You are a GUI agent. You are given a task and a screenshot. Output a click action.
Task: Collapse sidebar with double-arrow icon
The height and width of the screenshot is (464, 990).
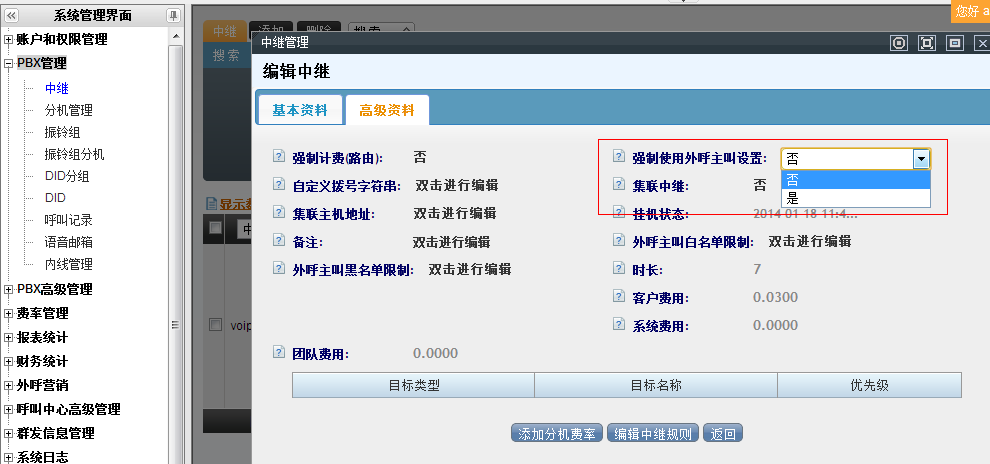click(12, 15)
